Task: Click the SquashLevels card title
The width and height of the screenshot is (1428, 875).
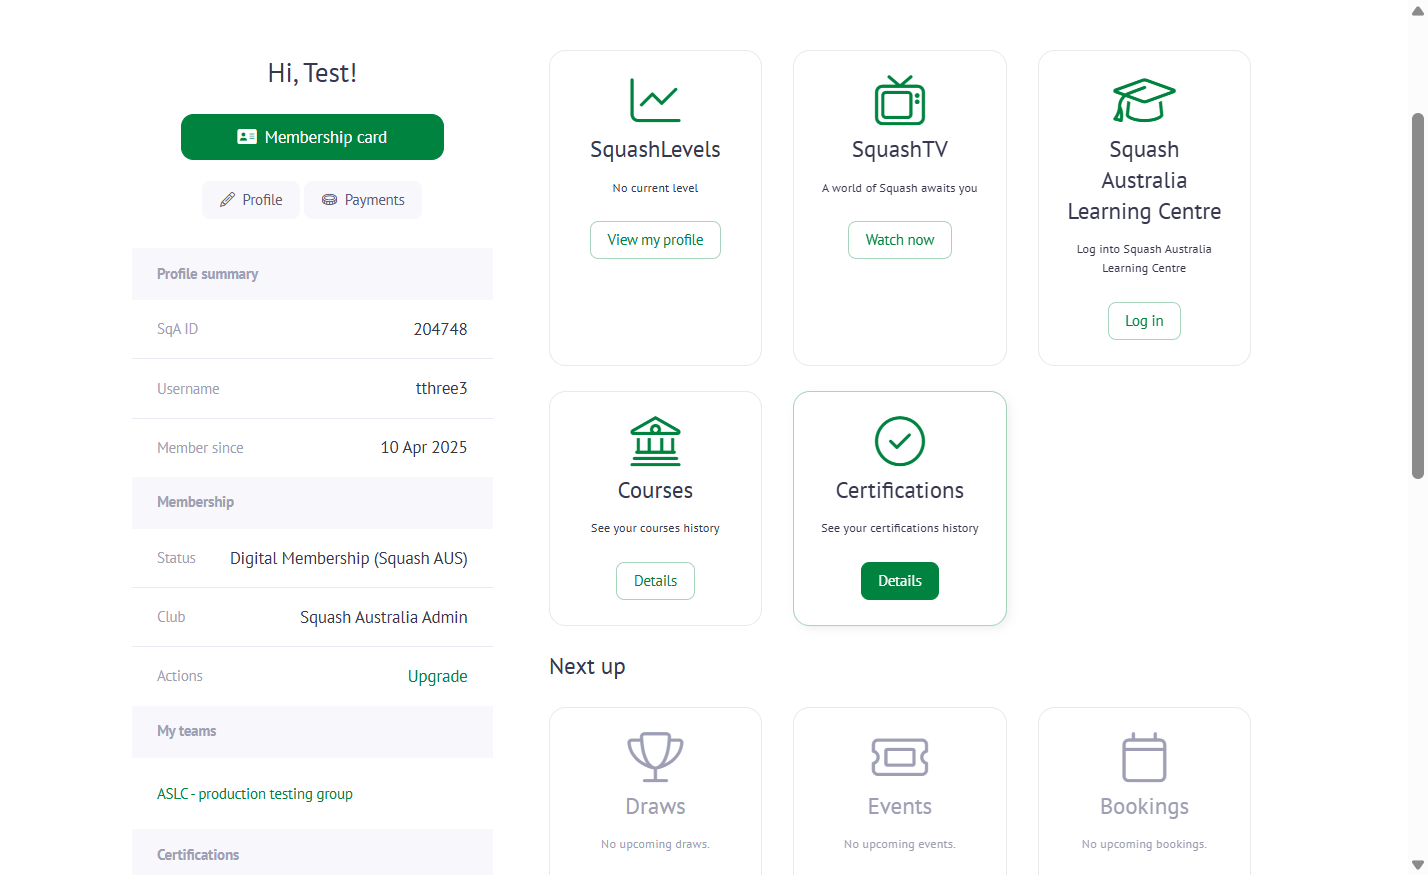Action: pos(655,150)
